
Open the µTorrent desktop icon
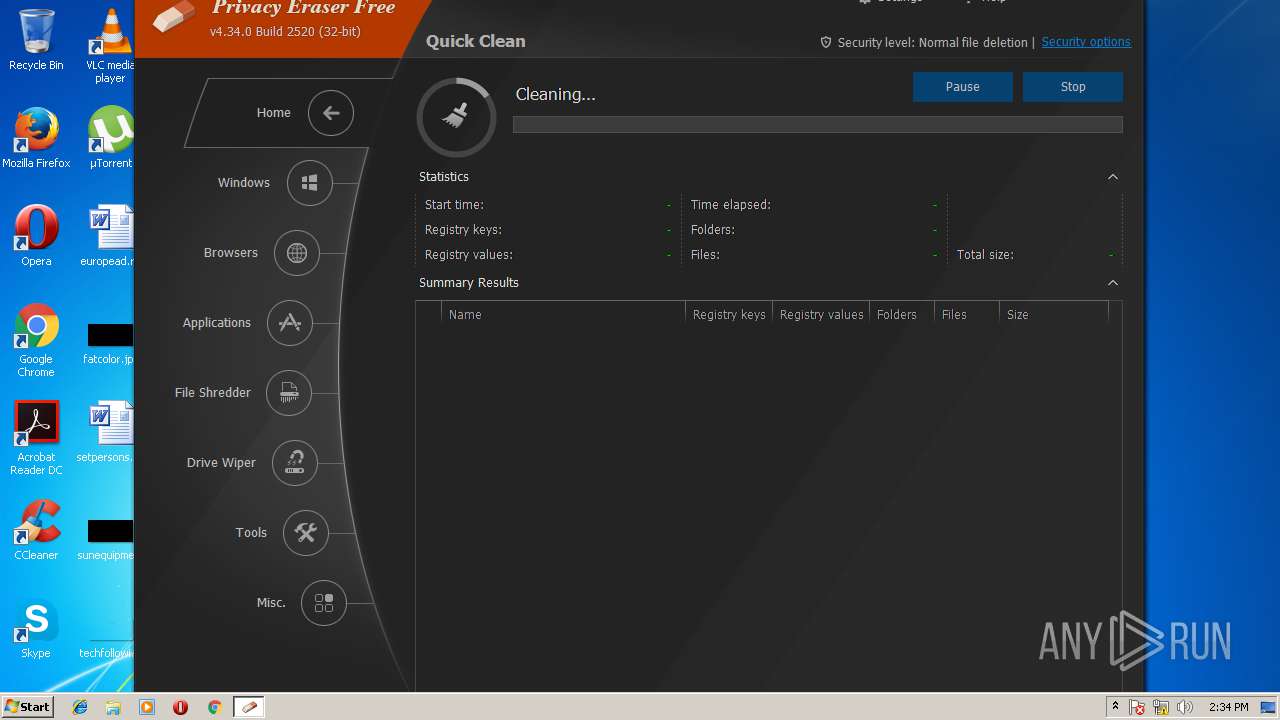pos(110,138)
